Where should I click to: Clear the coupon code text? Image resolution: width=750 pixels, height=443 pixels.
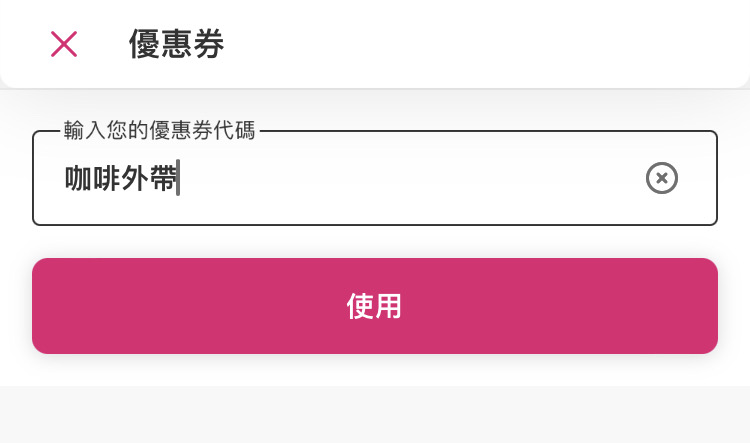coord(662,178)
